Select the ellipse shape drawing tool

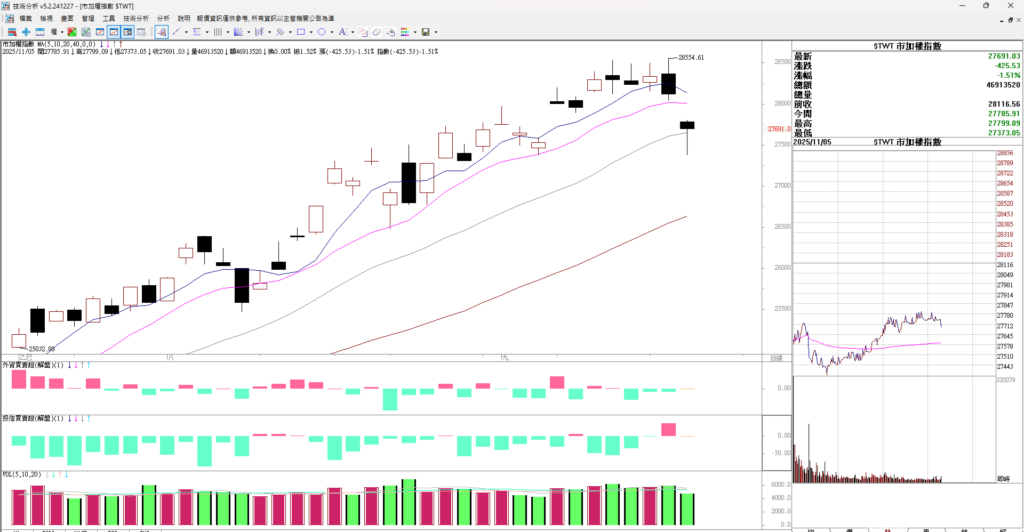pyautogui.click(x=321, y=32)
